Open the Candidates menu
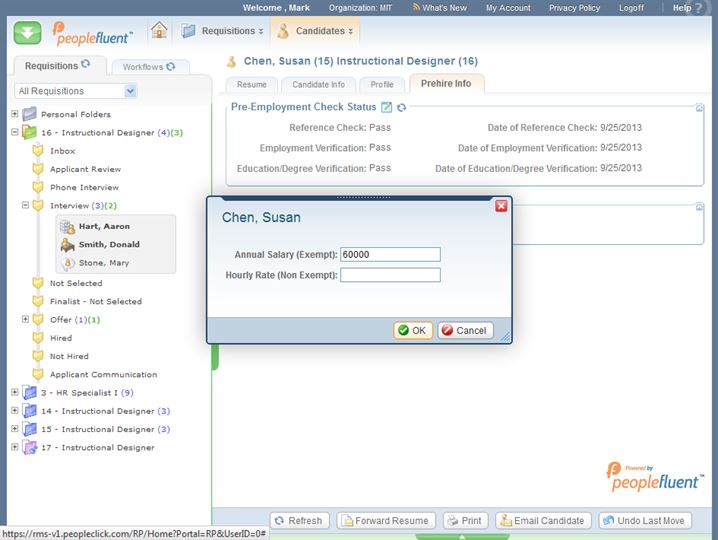Viewport: 718px width, 540px height. pyautogui.click(x=315, y=31)
